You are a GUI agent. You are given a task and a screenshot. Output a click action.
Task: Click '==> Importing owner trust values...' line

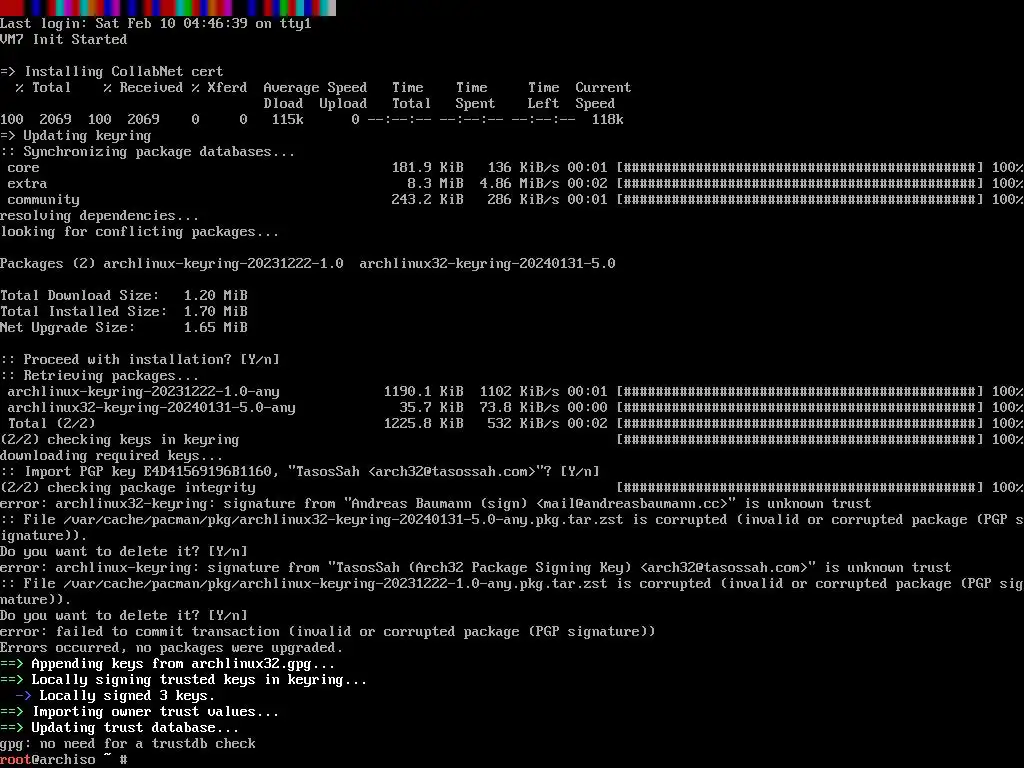coord(140,712)
